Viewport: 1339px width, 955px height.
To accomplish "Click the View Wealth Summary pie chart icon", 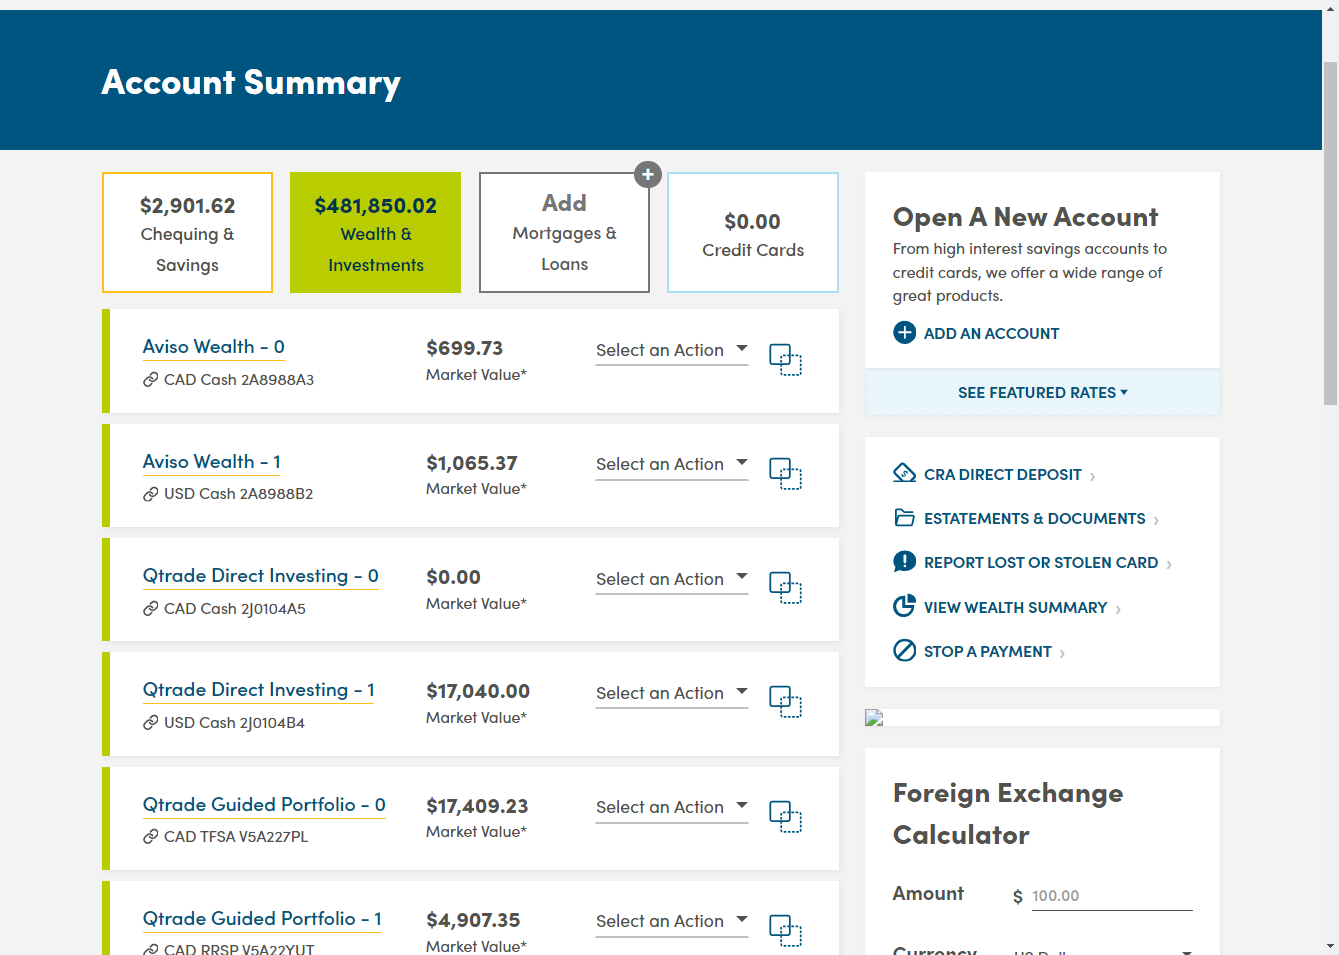I will tap(904, 606).
